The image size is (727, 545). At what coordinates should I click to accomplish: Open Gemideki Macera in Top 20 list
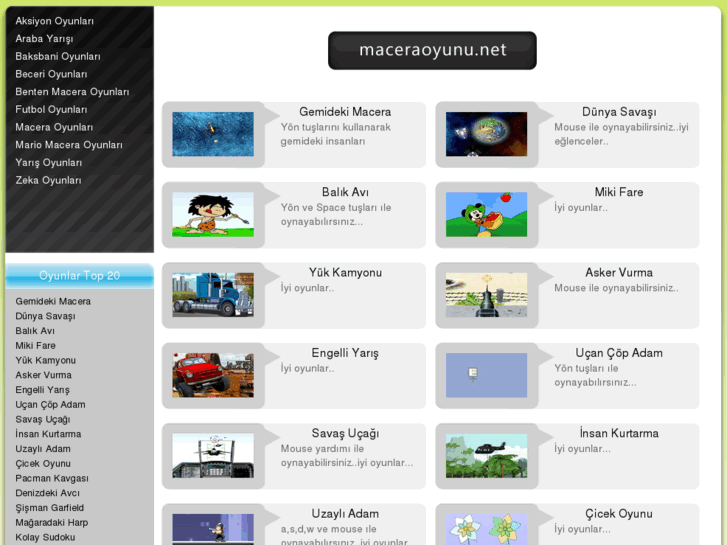(x=53, y=301)
